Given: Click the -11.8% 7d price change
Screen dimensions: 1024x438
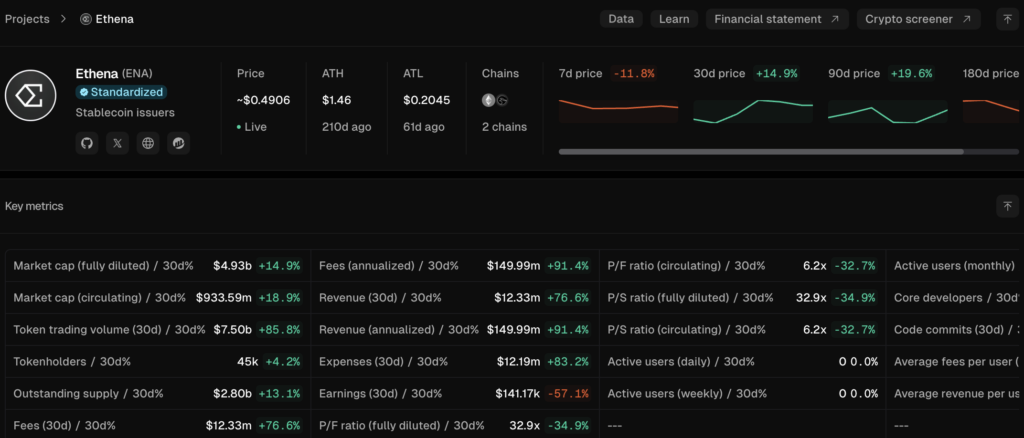Looking at the screenshot, I should pos(633,73).
